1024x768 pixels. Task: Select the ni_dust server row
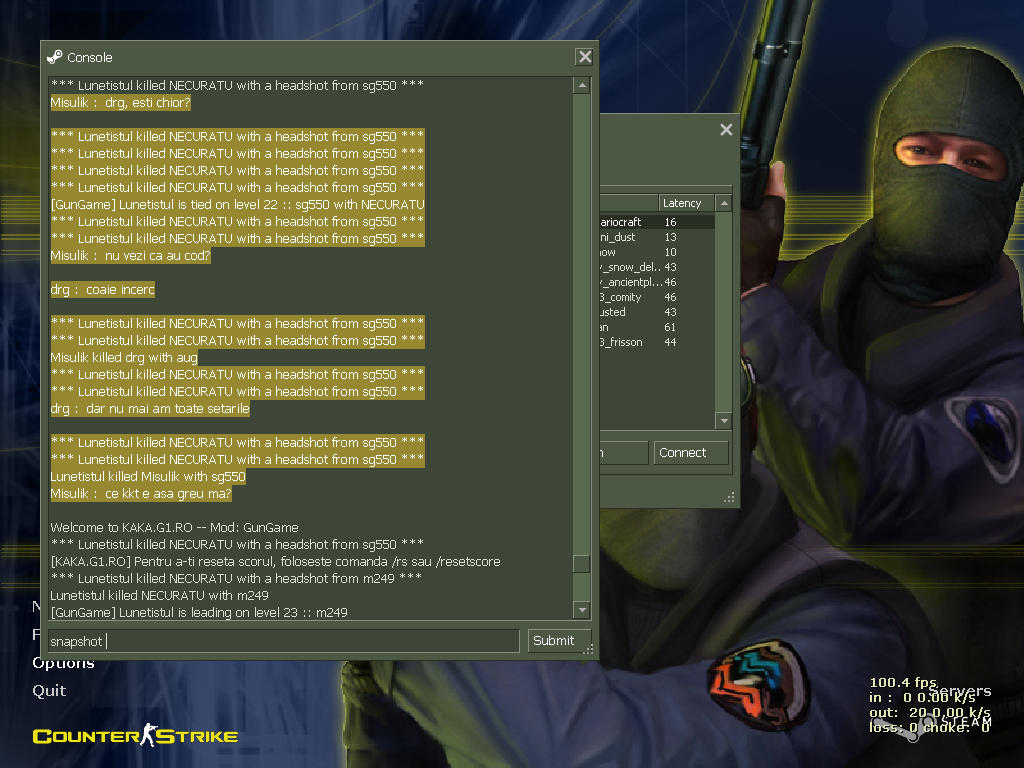tap(657, 237)
